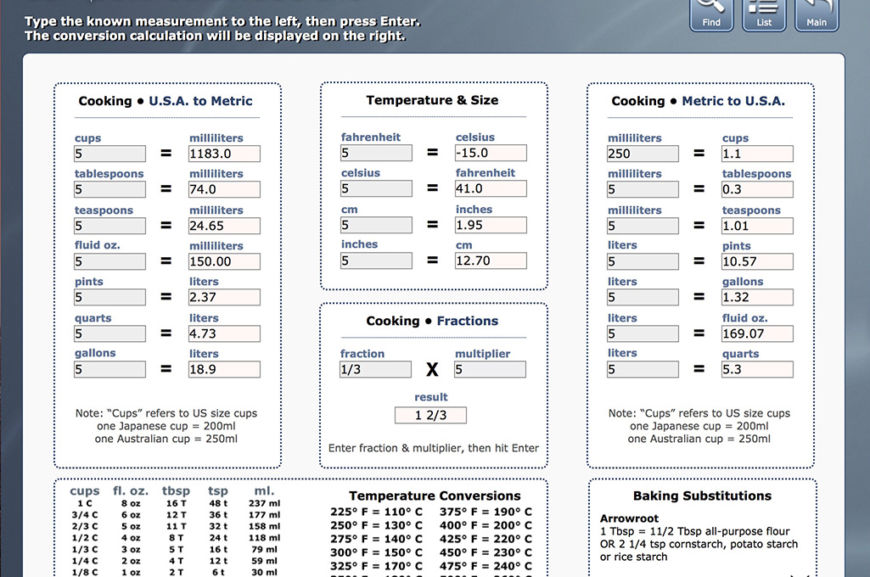Click the milliliters result showing 1183.0
Viewport: 870px width, 577px height.
pos(224,154)
